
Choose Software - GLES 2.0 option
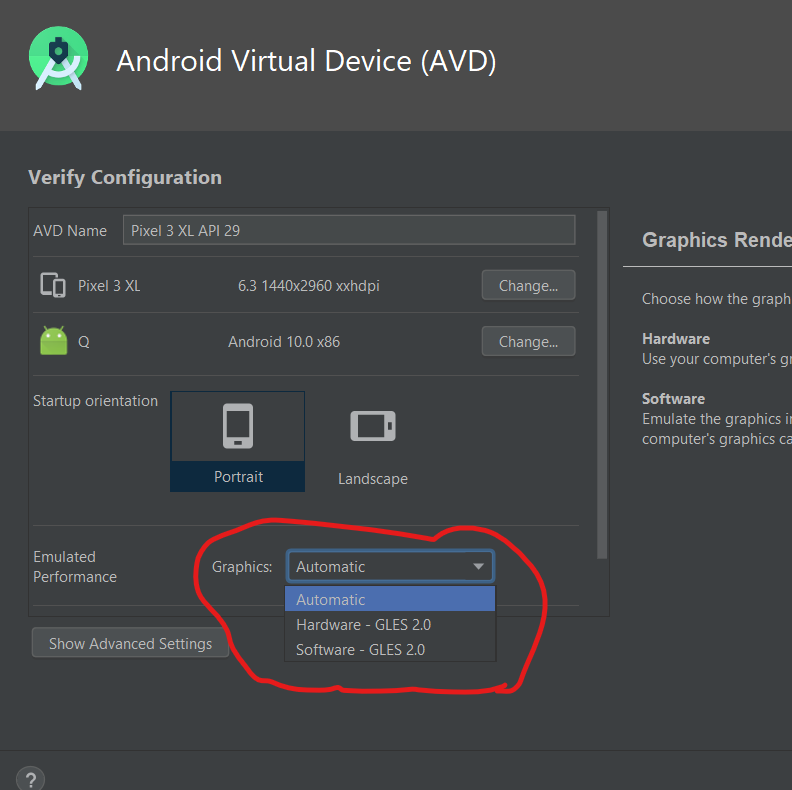pyautogui.click(x=390, y=649)
